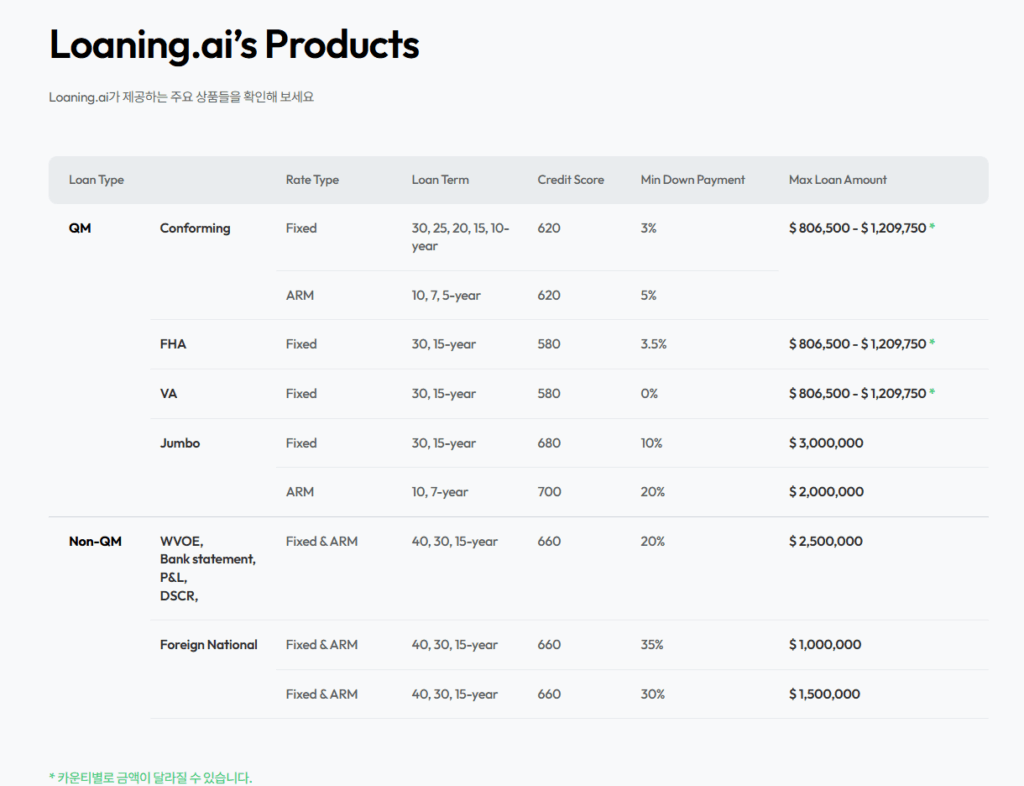This screenshot has width=1024, height=786.
Task: Select "ARM" in the 10, 7-year row
Action: [300, 492]
